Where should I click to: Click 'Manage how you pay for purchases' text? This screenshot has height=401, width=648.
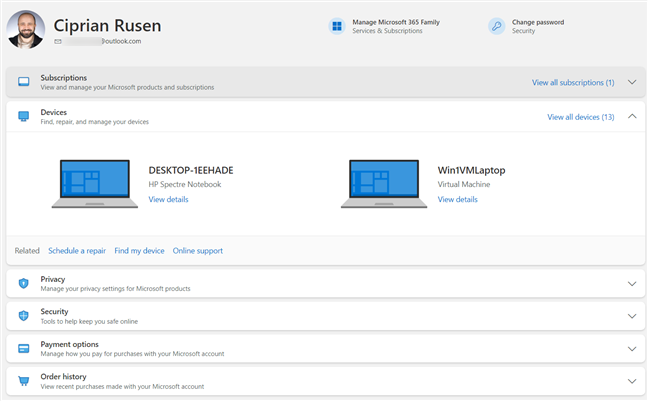[x=132, y=354]
